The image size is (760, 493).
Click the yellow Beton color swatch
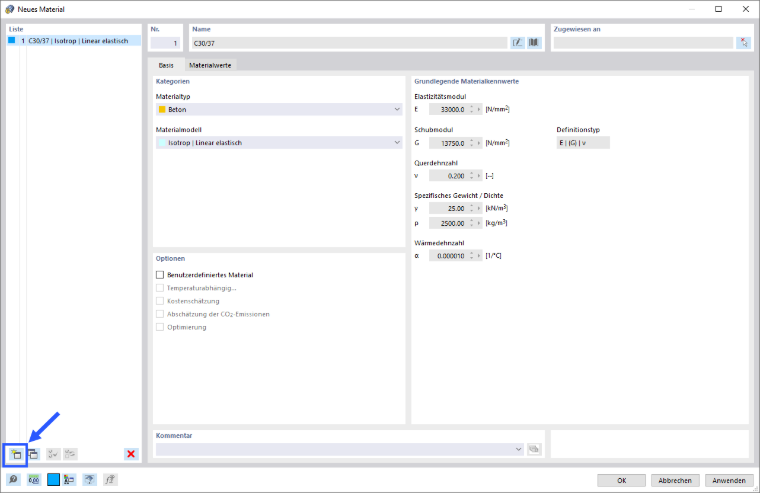pyautogui.click(x=162, y=110)
